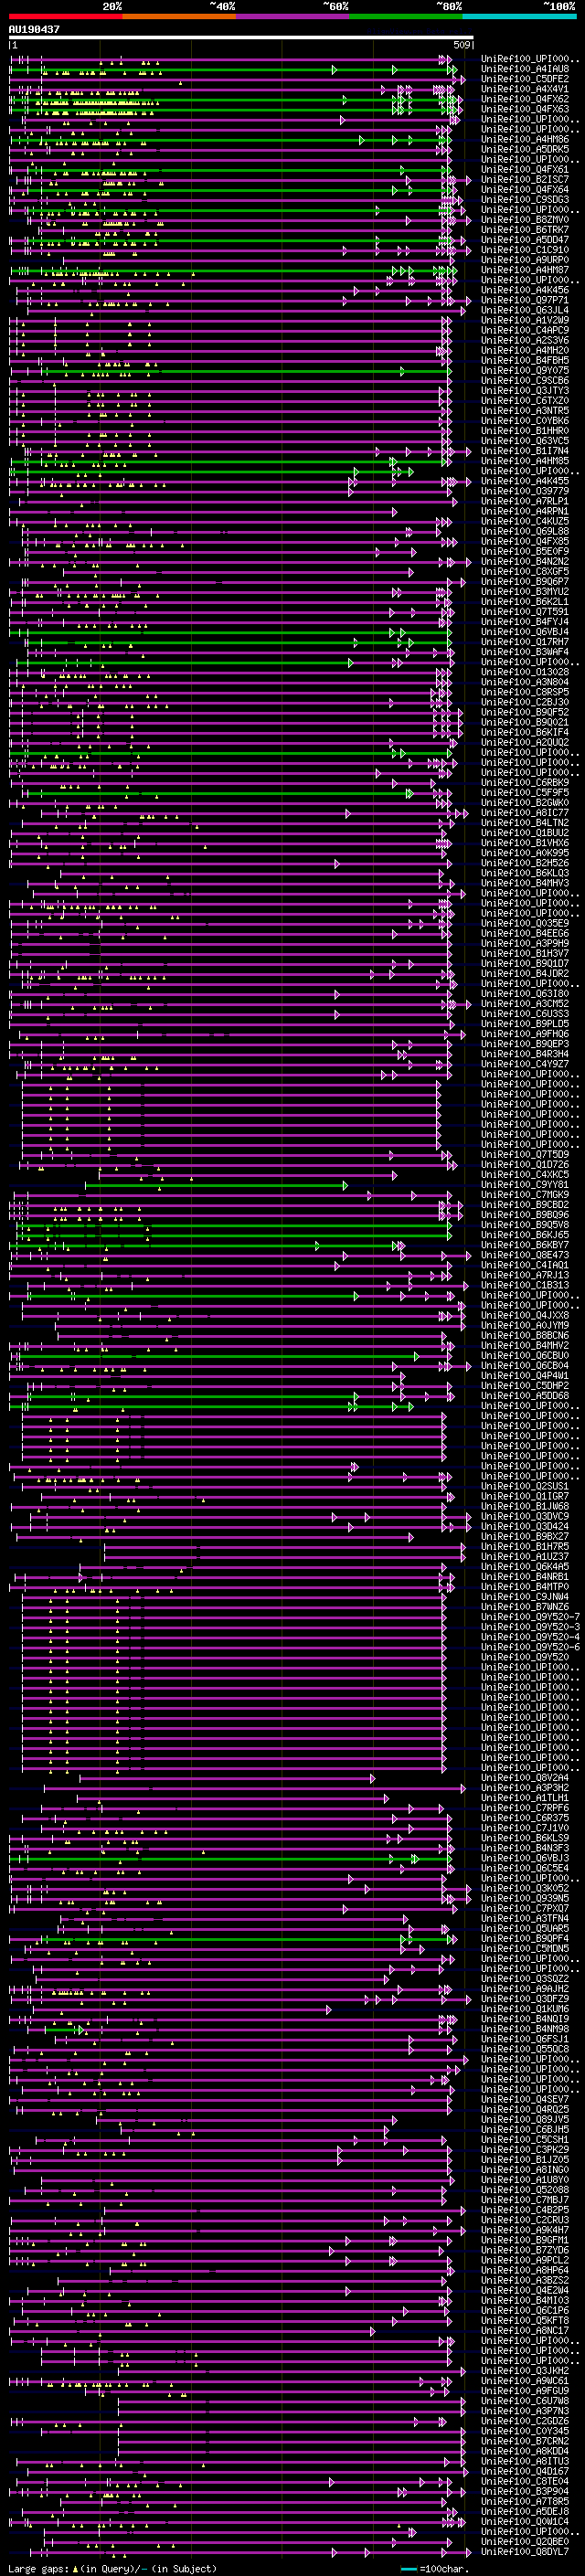Image resolution: width=585 pixels, height=2576 pixels.
Task: Select label UniRef100_Q6CBU0
Action: pos(525,1356)
